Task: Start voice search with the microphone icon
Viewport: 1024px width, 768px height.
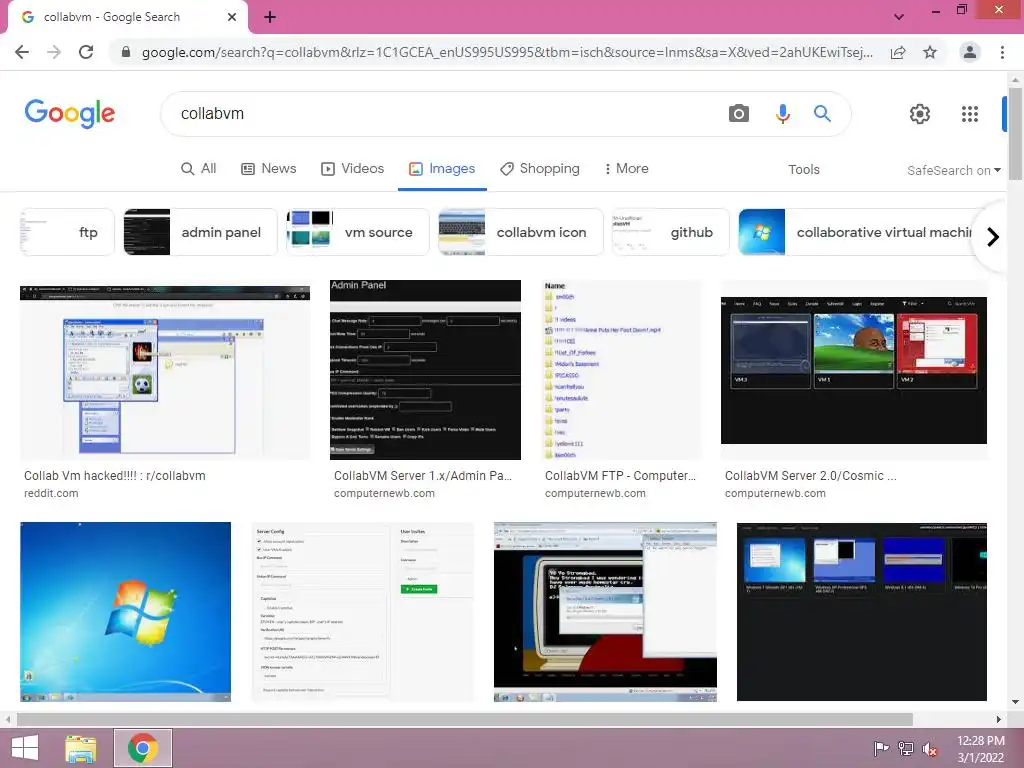Action: click(782, 114)
